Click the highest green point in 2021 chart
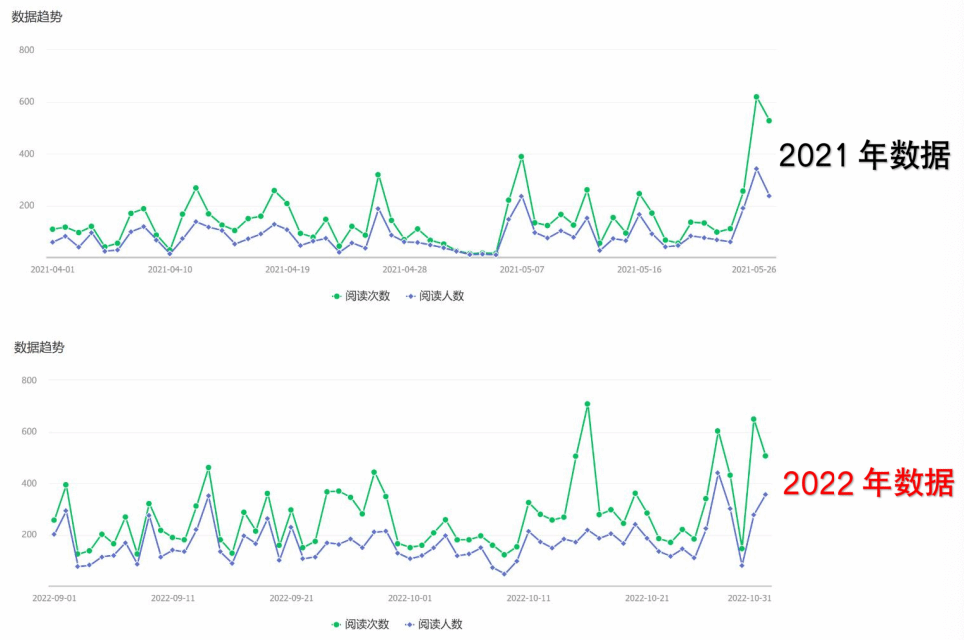This screenshot has width=964, height=640. tap(756, 97)
